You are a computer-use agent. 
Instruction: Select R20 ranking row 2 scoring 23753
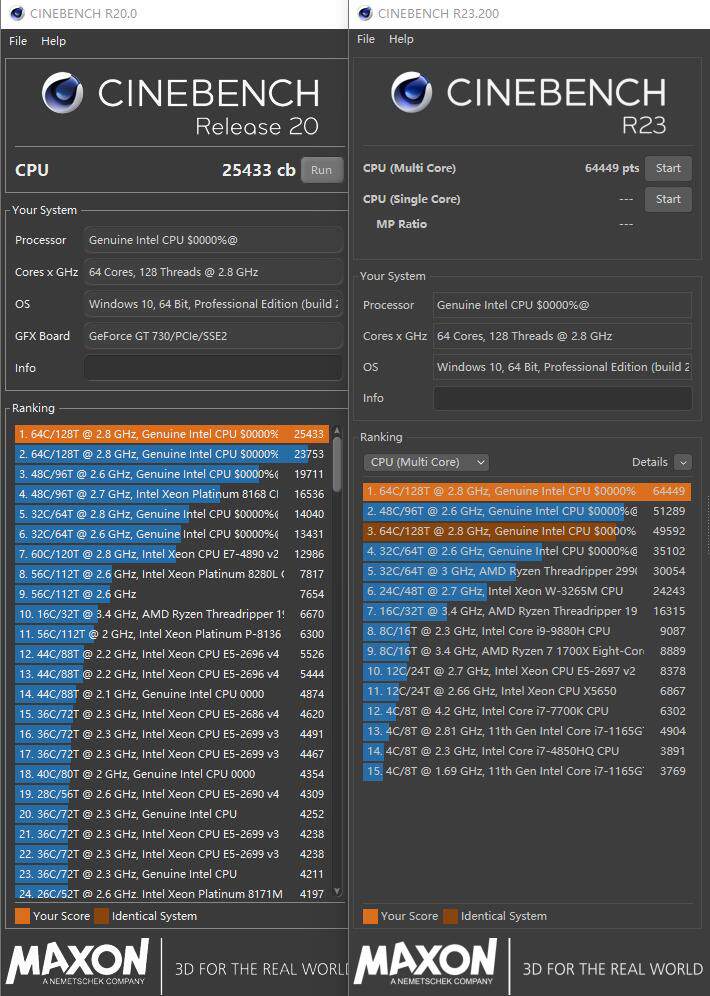coord(172,454)
